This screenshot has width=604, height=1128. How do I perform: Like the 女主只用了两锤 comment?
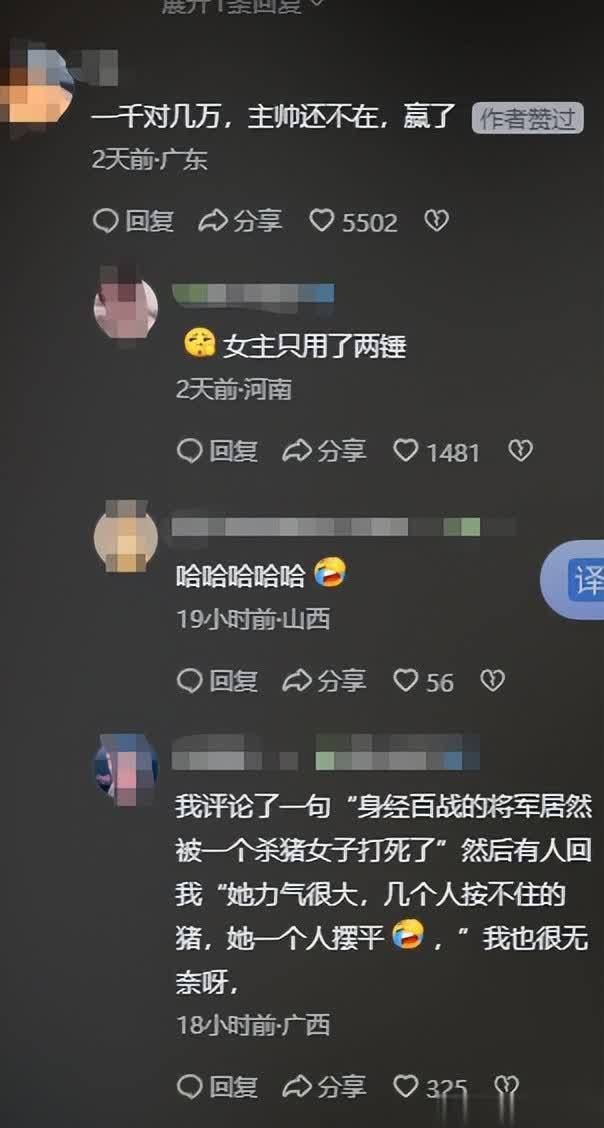436,452
